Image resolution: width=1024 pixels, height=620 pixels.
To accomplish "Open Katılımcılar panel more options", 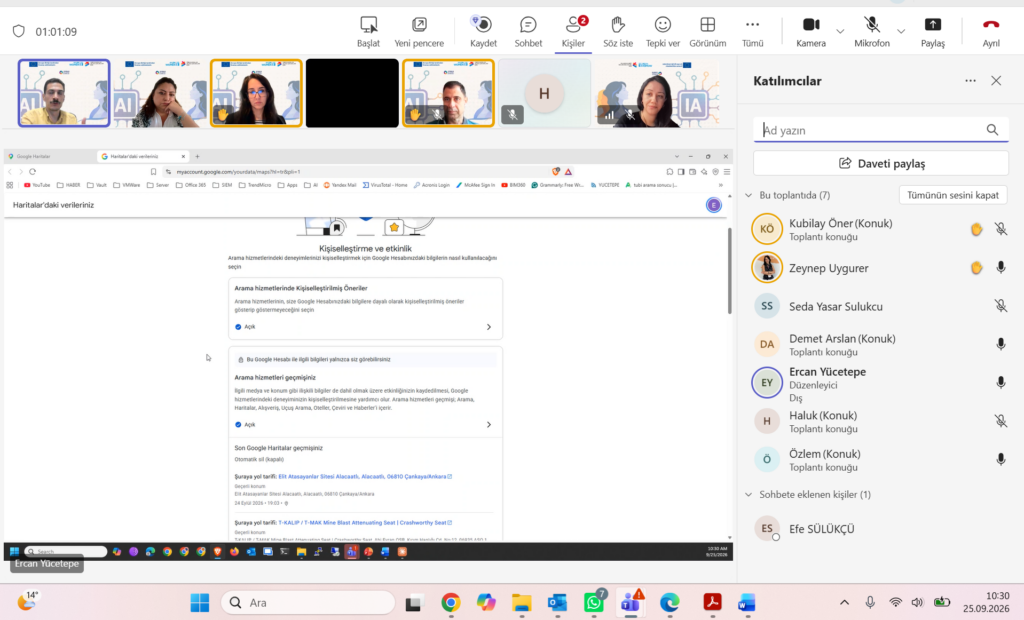I will point(970,81).
